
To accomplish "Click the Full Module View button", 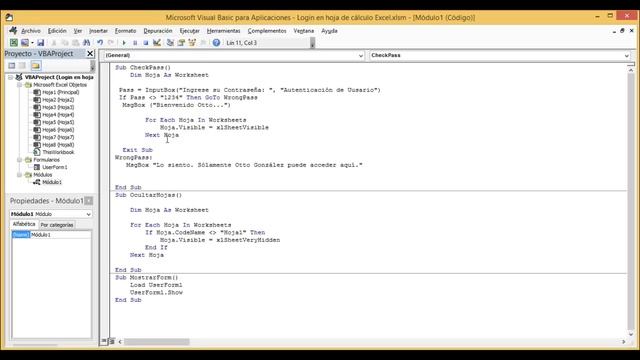I will pos(112,341).
